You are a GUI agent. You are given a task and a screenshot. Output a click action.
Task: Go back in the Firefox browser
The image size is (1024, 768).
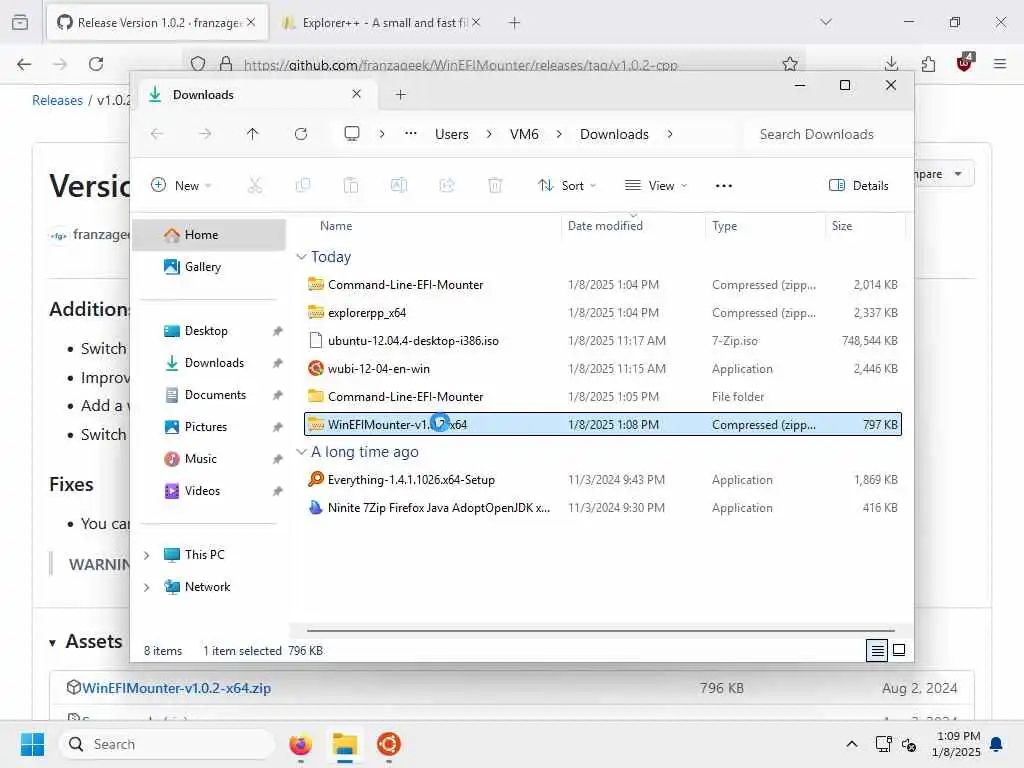[x=24, y=64]
